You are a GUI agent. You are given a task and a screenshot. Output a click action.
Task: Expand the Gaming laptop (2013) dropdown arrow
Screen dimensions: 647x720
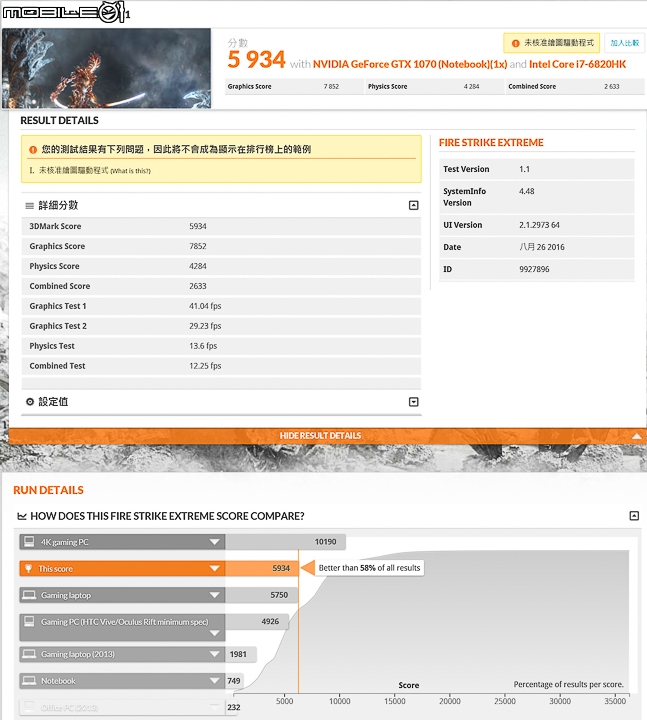[x=214, y=654]
